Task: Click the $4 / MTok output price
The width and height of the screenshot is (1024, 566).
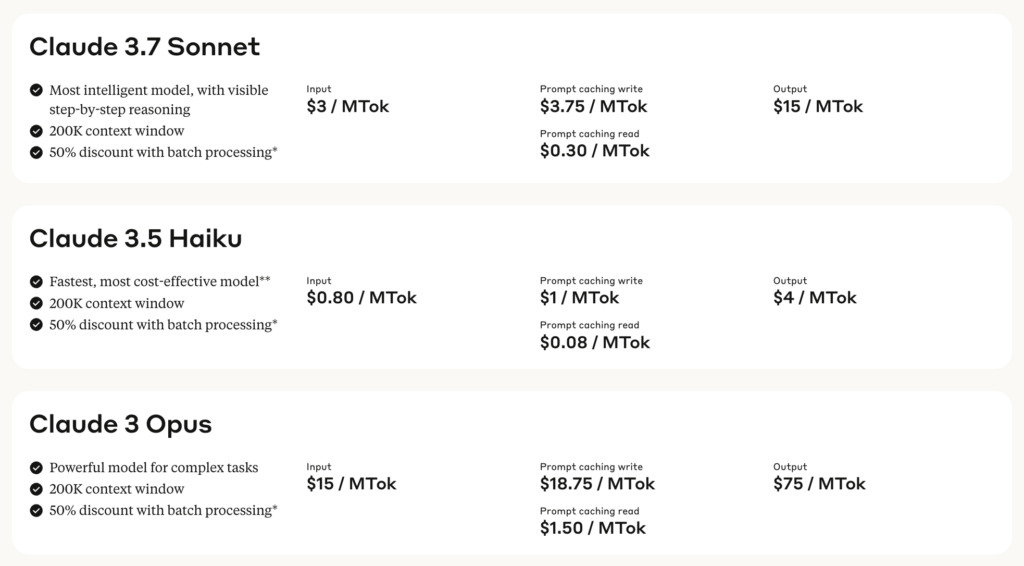Action: 814,298
